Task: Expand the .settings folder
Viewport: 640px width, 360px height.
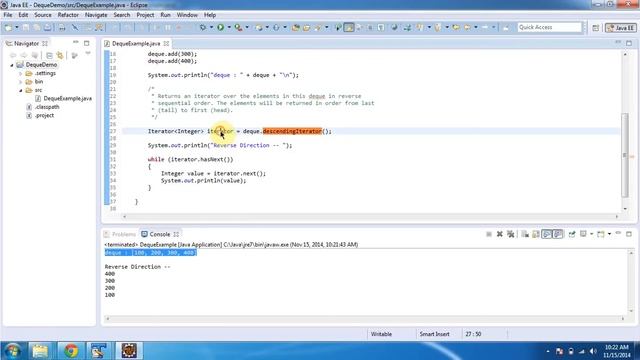Action: pos(20,73)
